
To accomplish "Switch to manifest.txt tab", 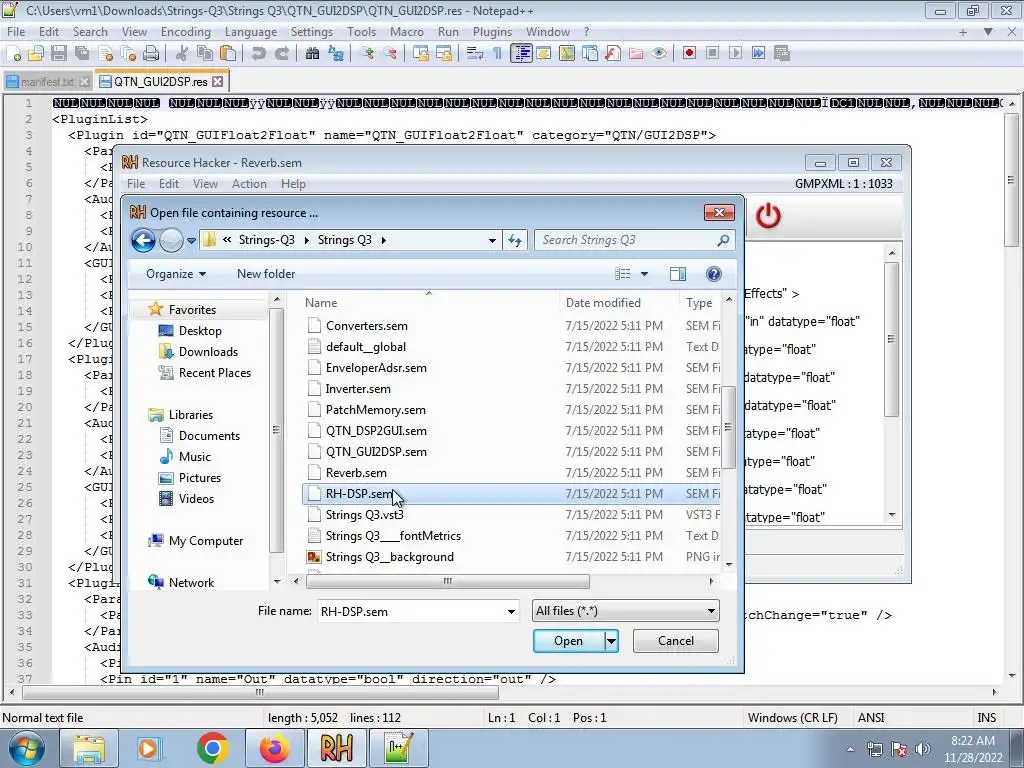I will coord(47,82).
